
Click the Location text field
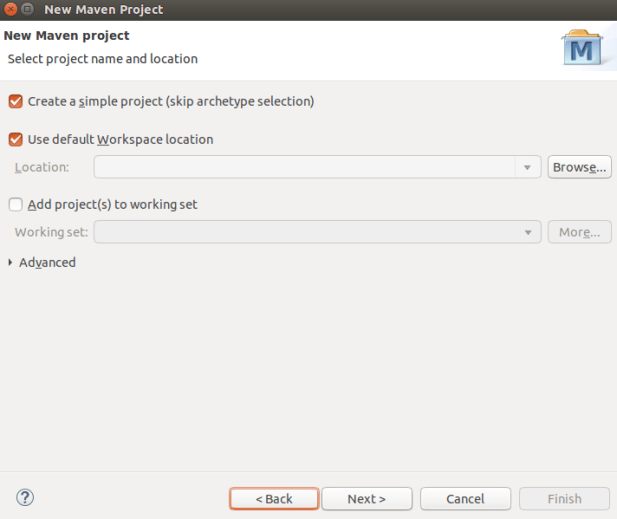point(305,167)
